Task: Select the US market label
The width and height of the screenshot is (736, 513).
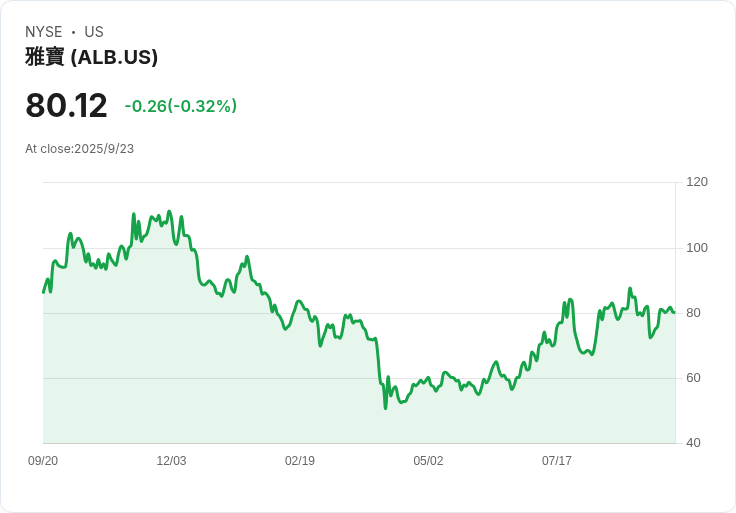Action: (x=94, y=32)
